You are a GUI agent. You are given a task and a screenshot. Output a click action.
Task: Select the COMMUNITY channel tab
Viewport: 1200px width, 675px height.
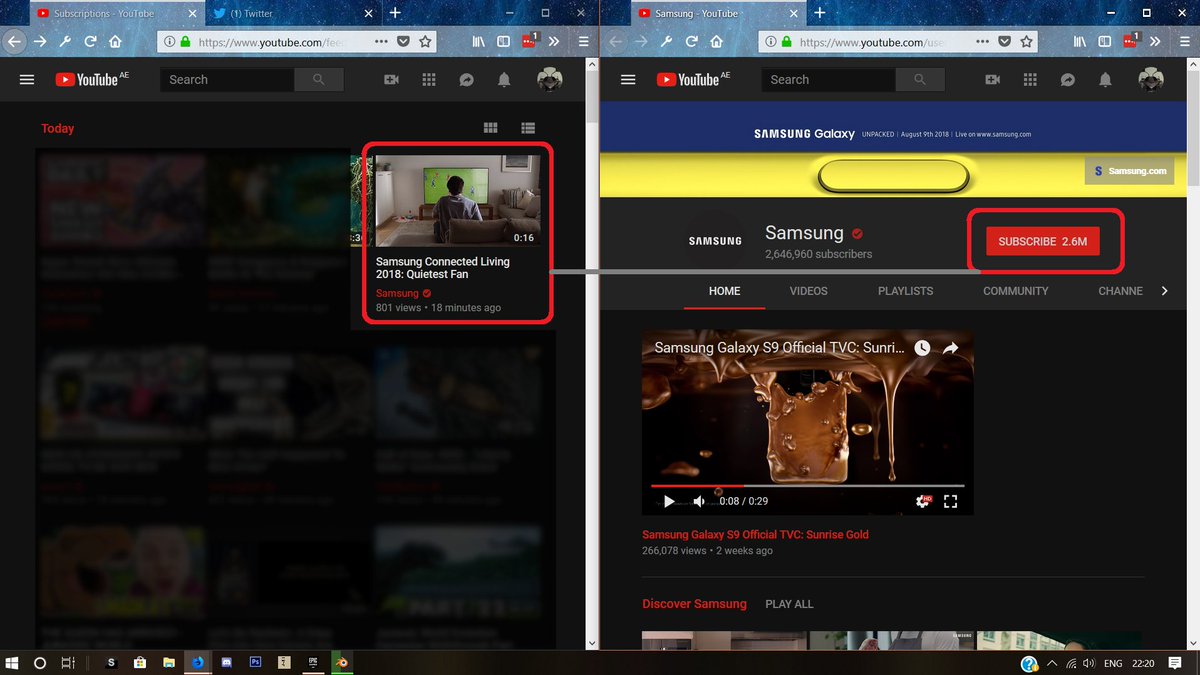pyautogui.click(x=1016, y=291)
